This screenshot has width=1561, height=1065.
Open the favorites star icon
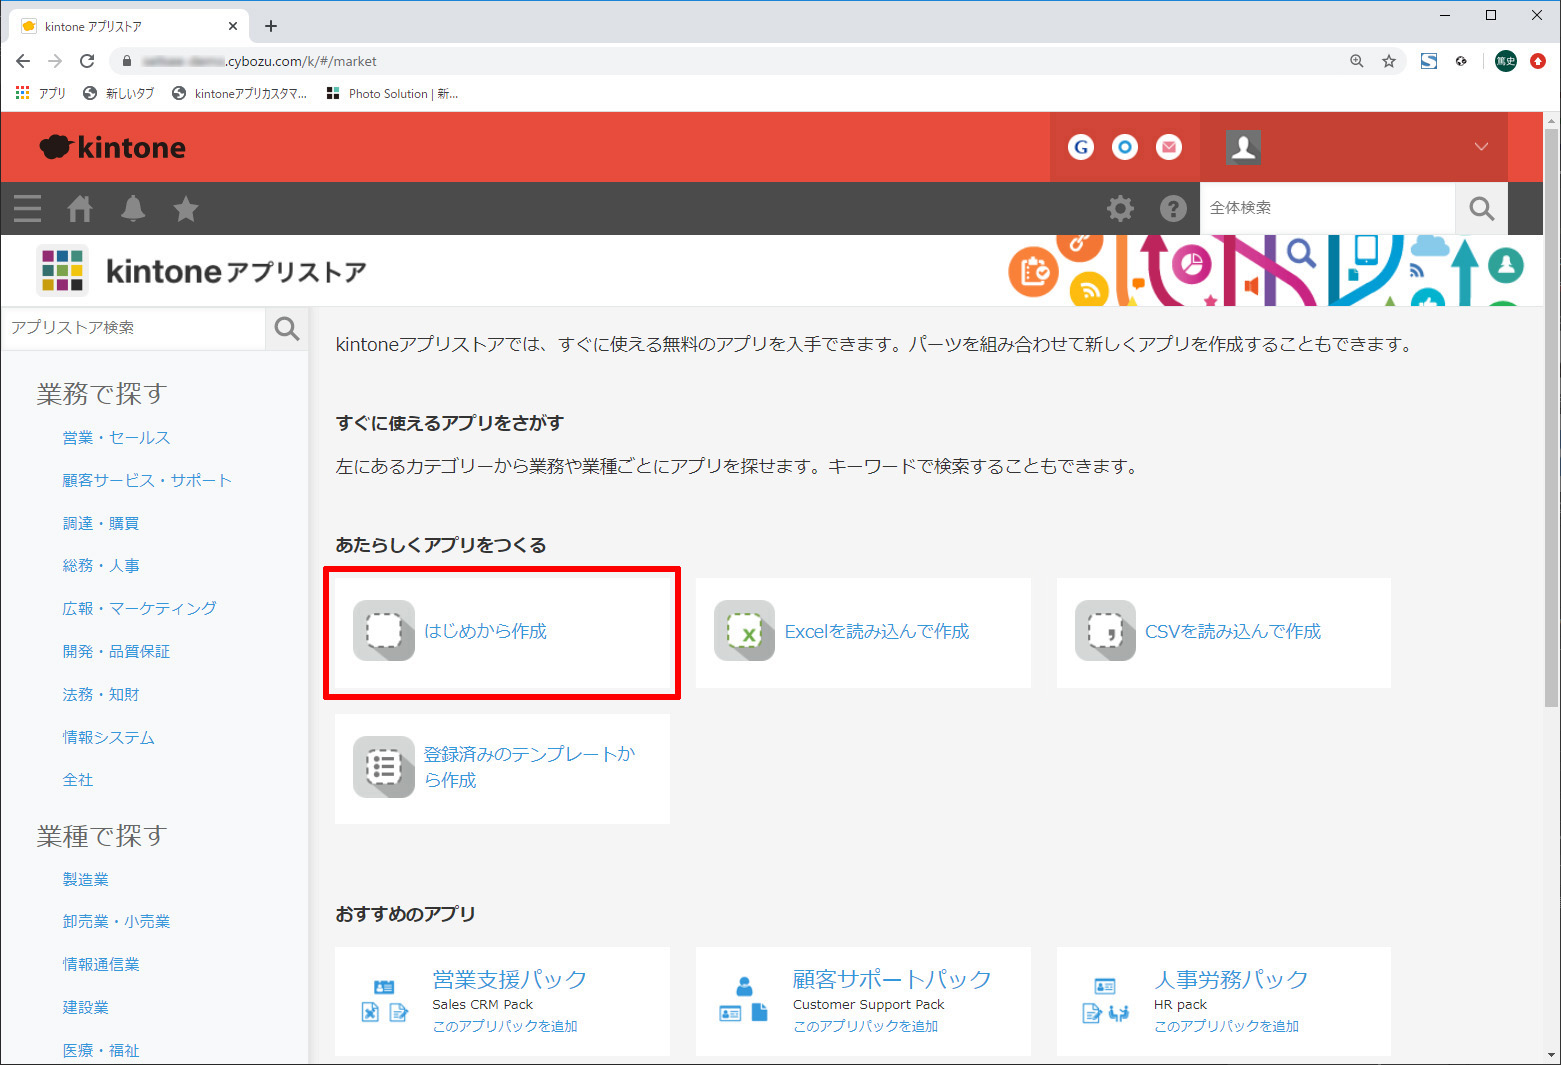point(186,208)
